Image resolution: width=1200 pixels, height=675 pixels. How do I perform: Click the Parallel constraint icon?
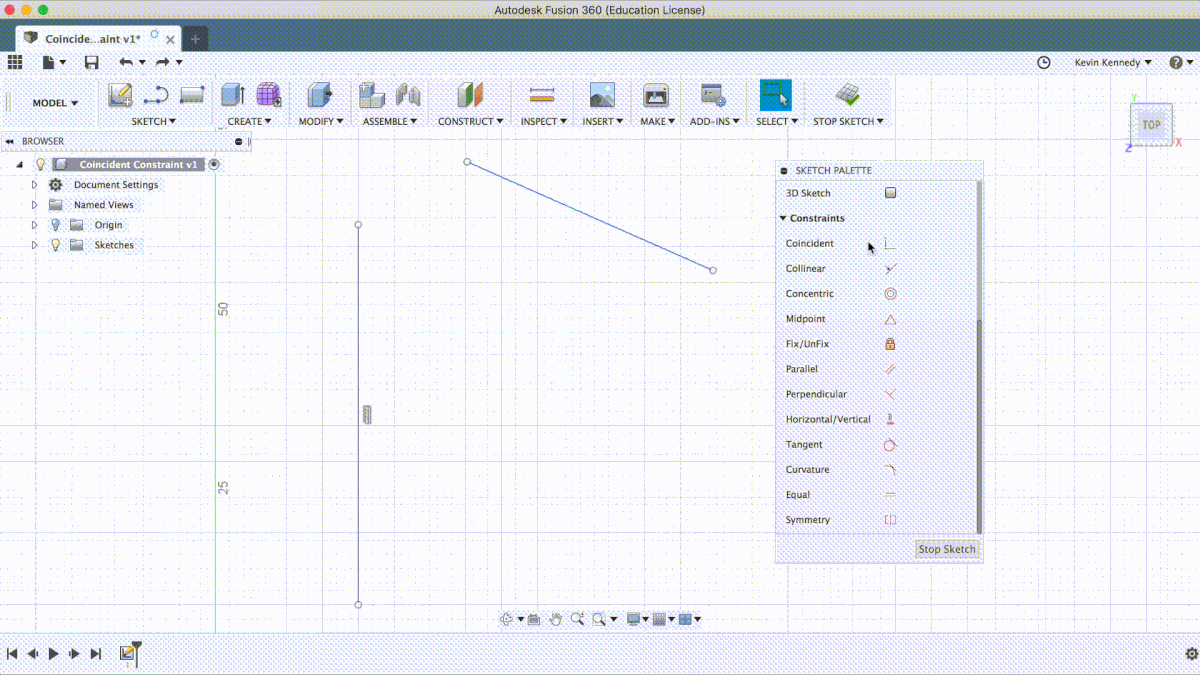click(x=890, y=369)
